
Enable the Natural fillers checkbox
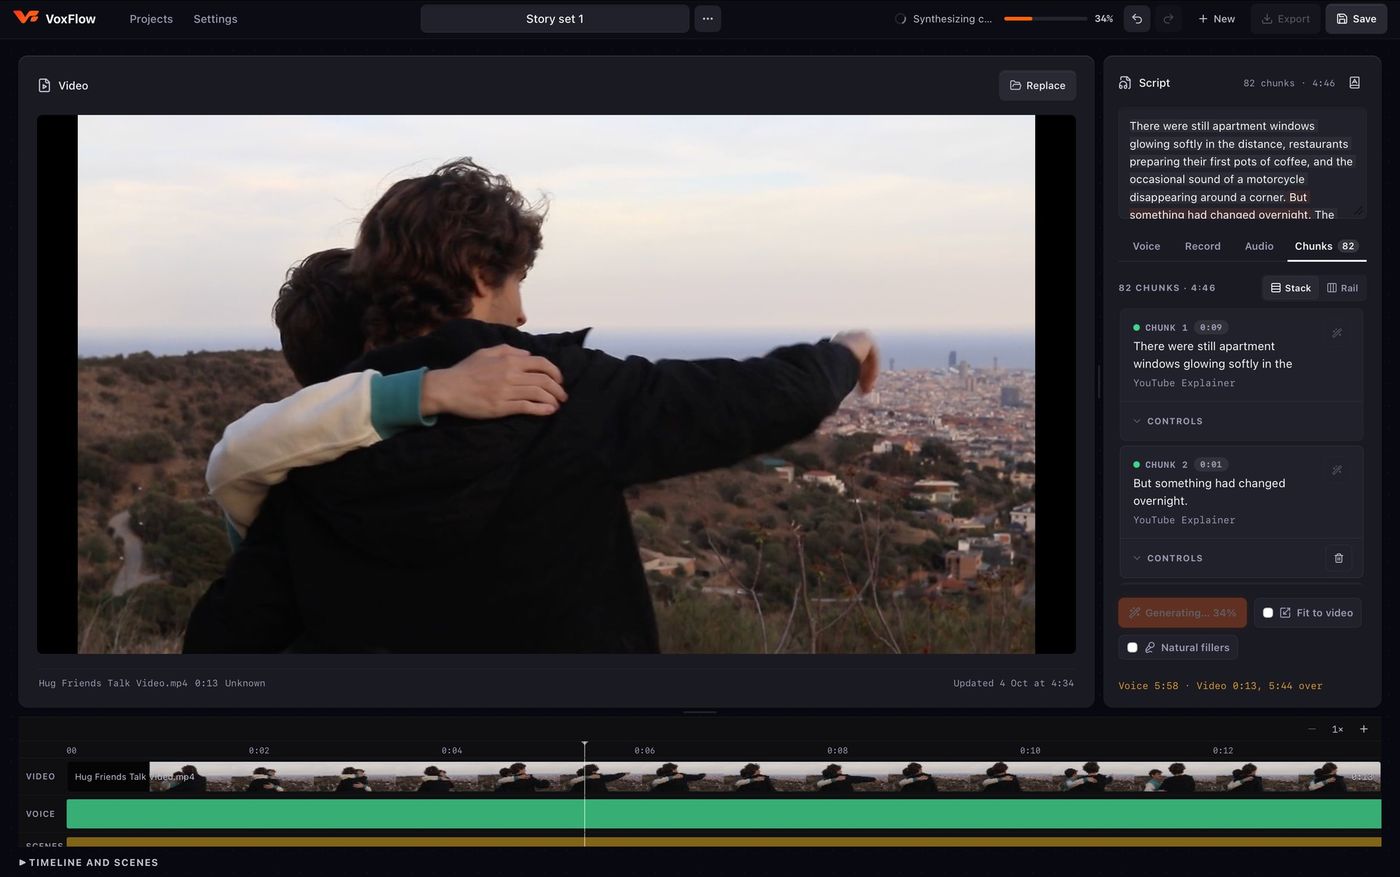point(1132,648)
